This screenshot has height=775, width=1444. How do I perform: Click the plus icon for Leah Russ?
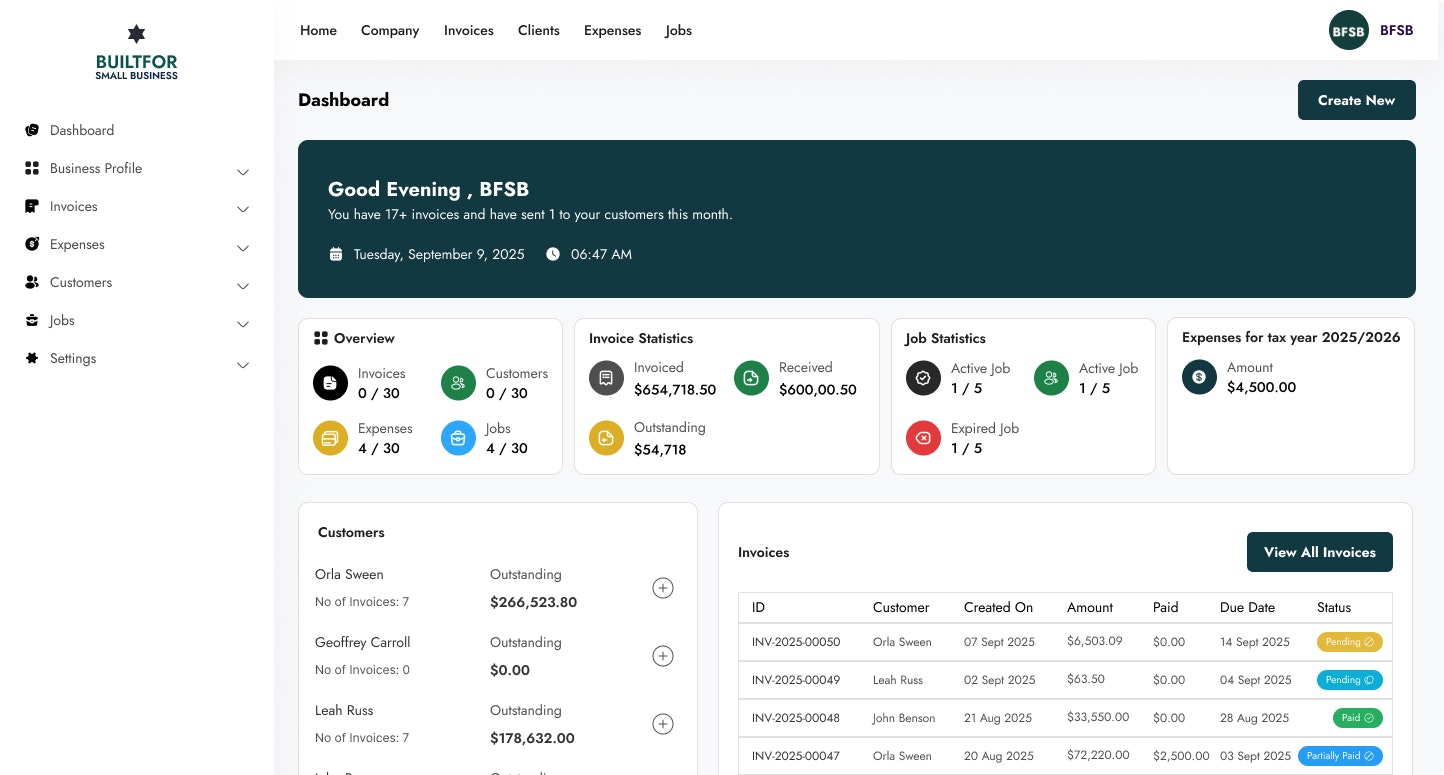coord(662,724)
